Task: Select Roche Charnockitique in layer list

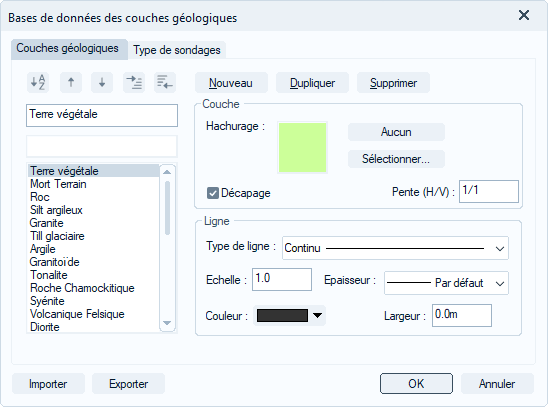Action: click(82, 288)
